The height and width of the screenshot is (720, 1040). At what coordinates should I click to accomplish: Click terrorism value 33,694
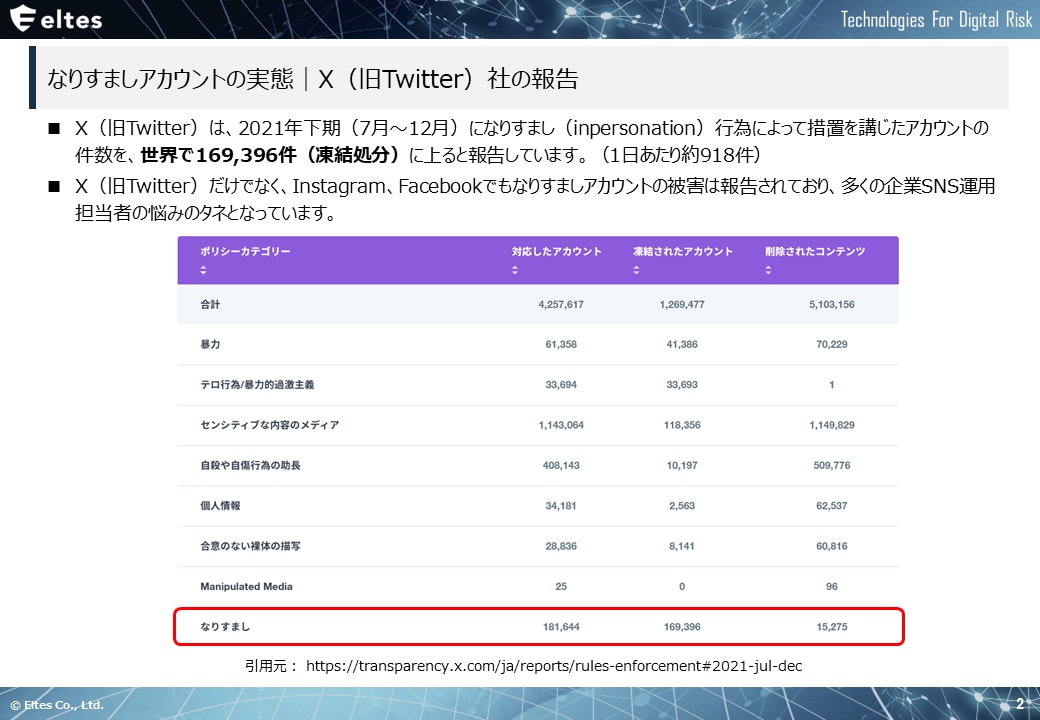tap(561, 385)
